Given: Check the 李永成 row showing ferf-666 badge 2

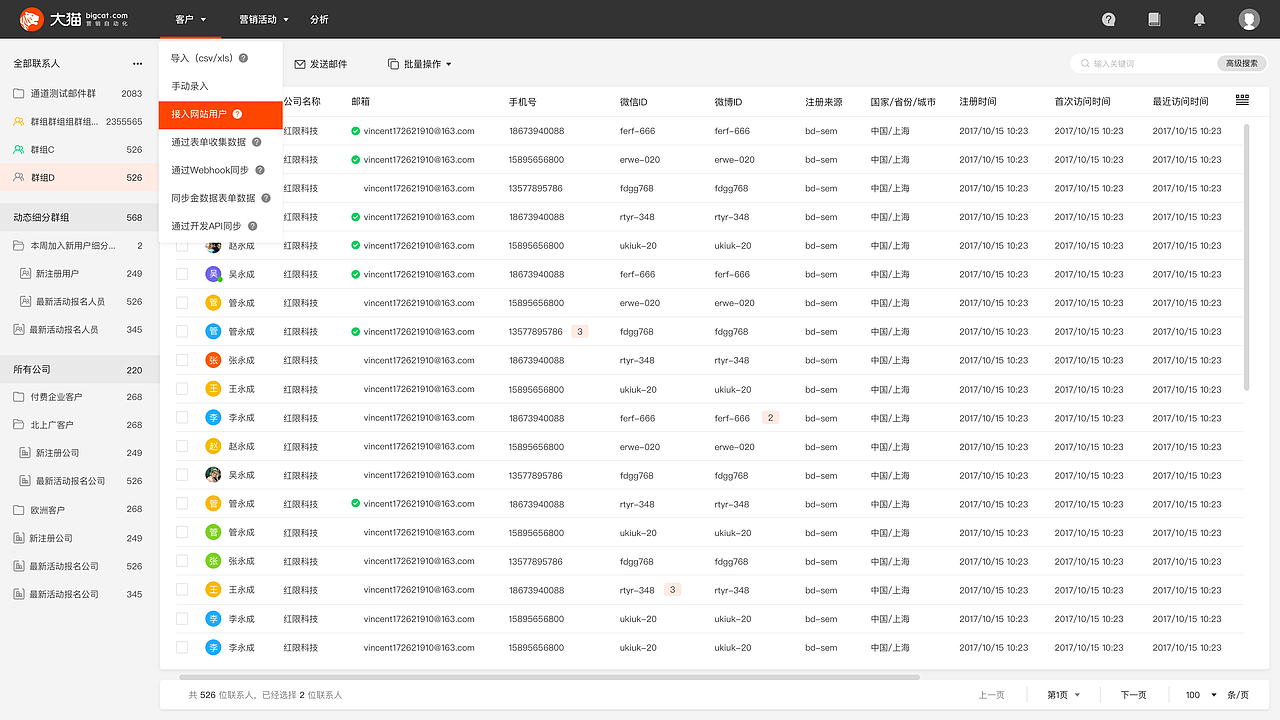Looking at the screenshot, I should coord(182,418).
